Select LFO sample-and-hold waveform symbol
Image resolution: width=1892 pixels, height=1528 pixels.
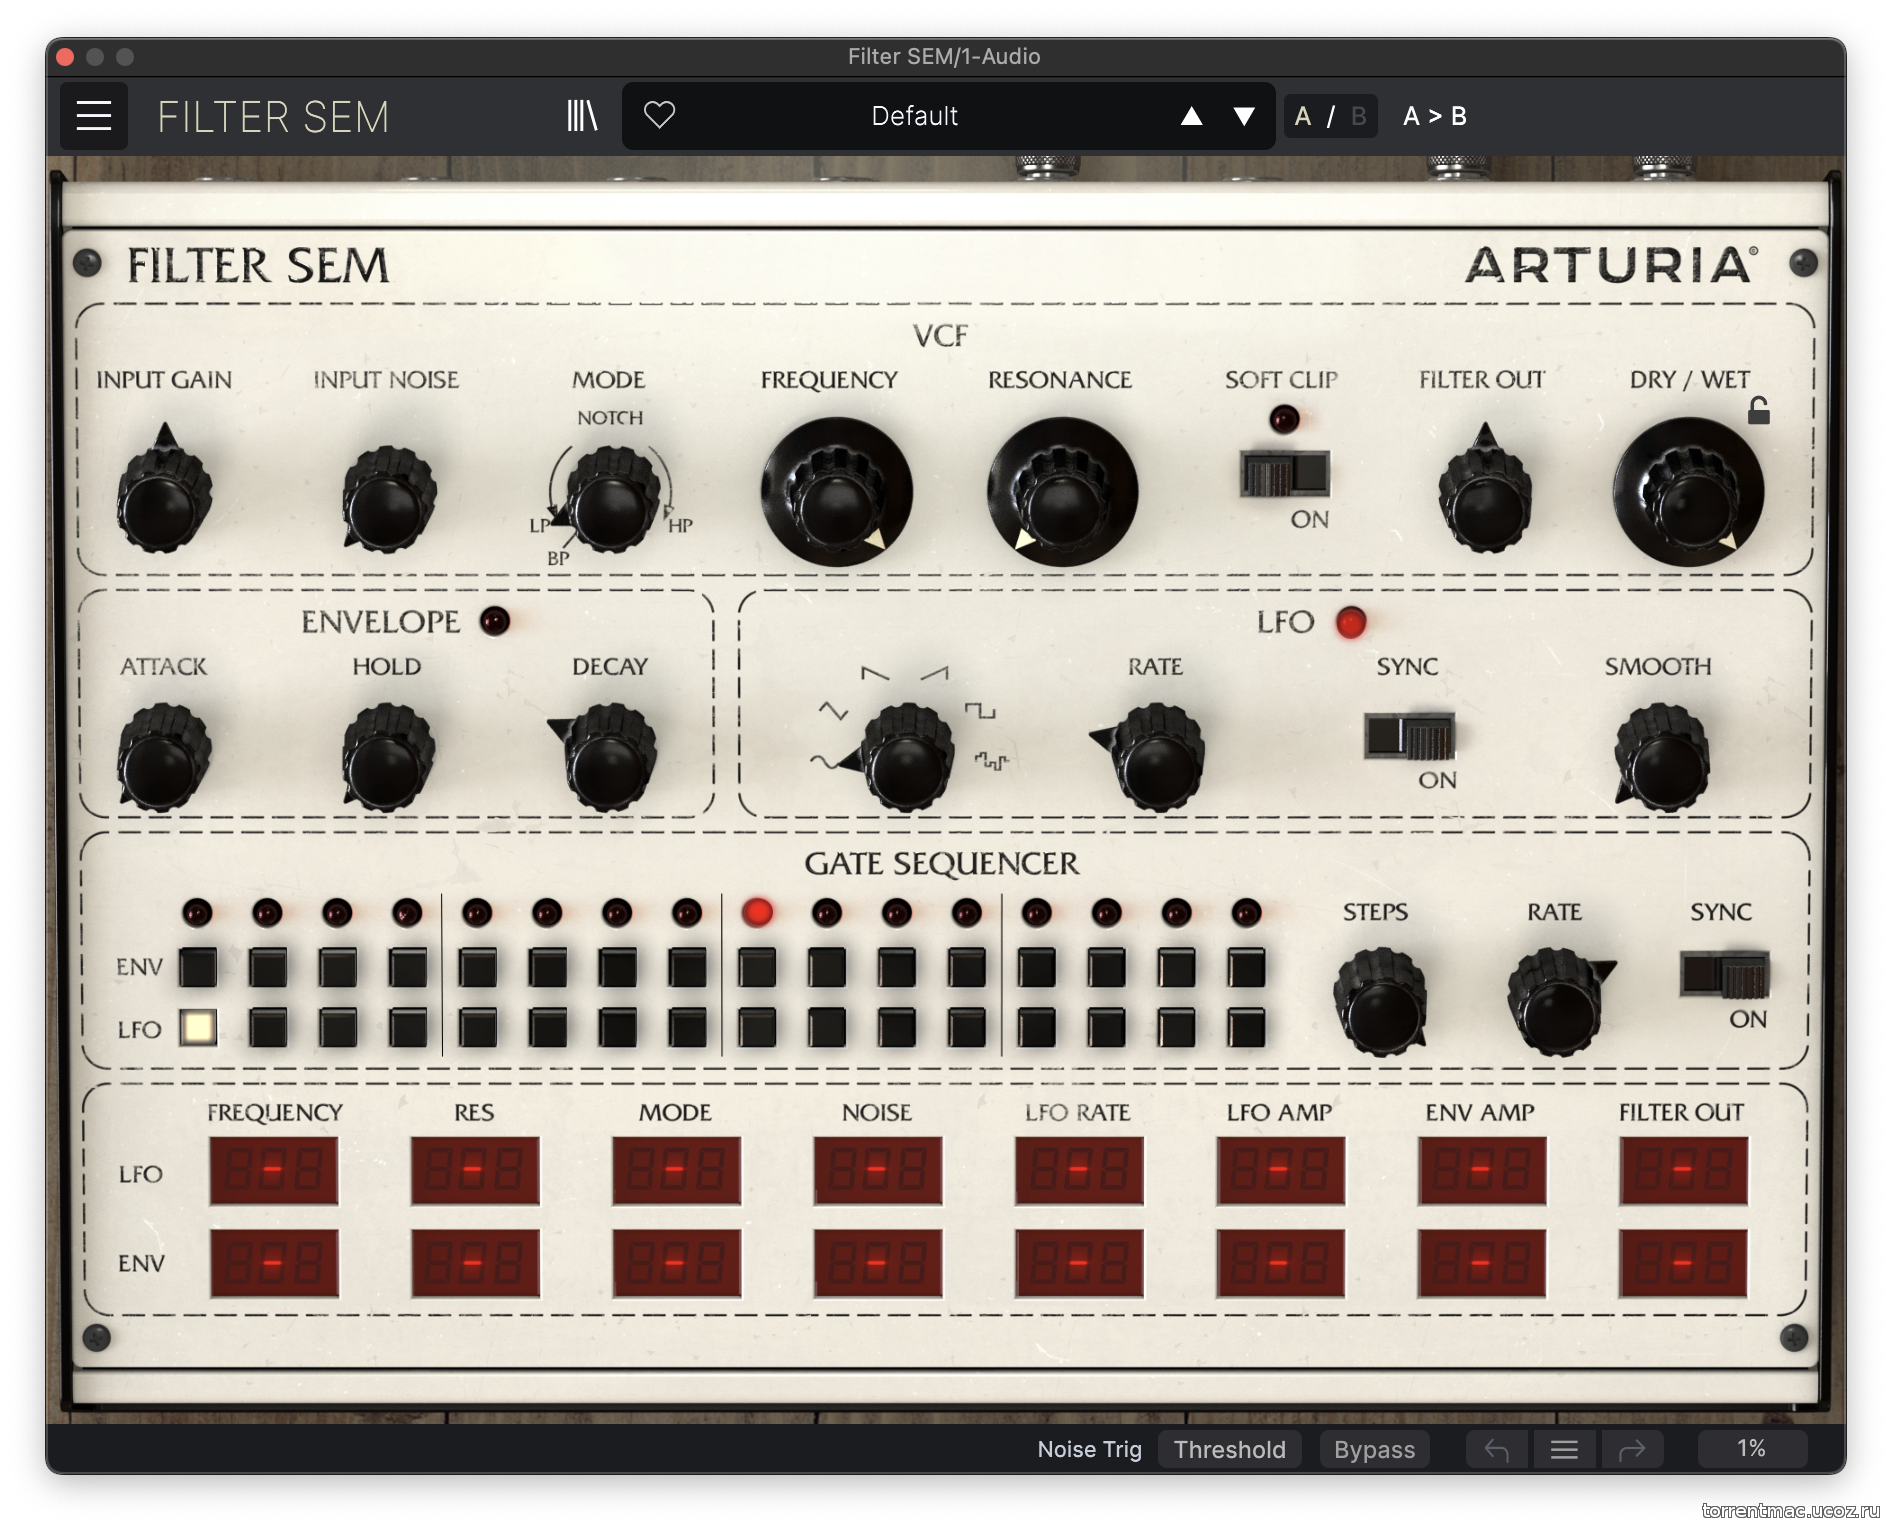point(992,762)
